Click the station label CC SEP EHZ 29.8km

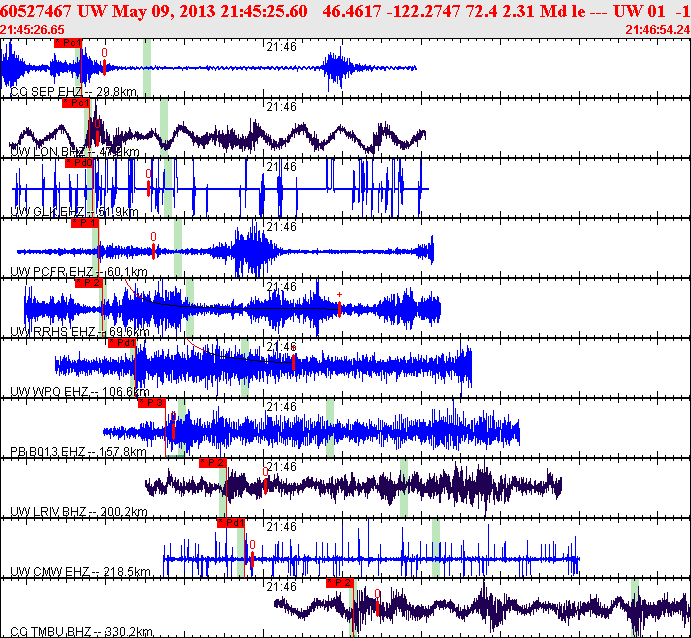74,92
